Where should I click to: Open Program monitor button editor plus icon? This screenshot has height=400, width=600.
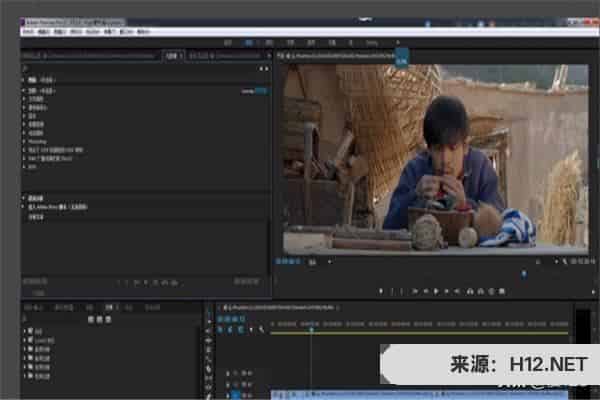pyautogui.click(x=593, y=292)
